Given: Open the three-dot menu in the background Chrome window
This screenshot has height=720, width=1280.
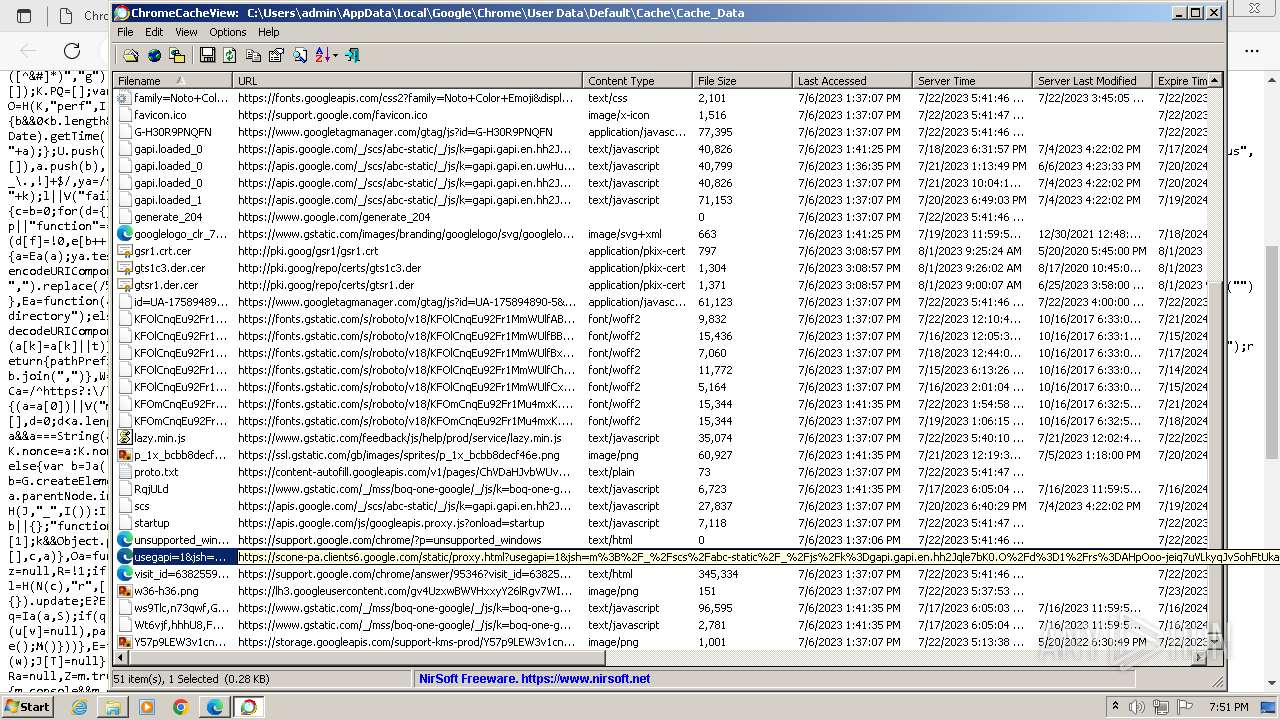Looking at the screenshot, I should (x=1252, y=50).
